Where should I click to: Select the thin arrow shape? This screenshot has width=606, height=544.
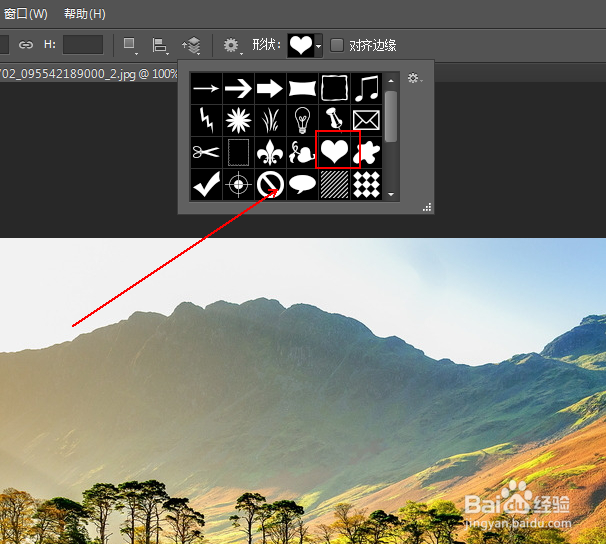pos(206,88)
